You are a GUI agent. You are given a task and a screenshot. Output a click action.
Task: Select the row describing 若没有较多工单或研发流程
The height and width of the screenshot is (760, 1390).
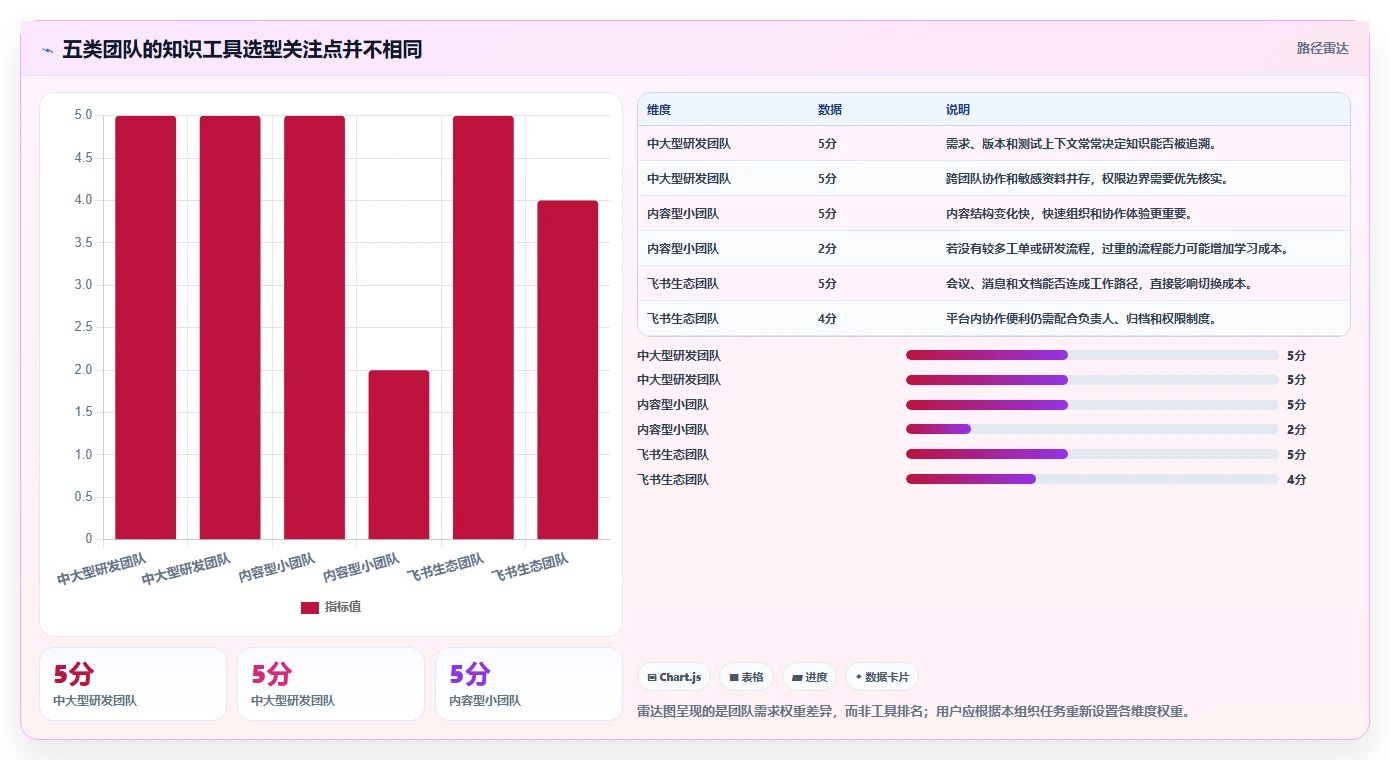[993, 249]
